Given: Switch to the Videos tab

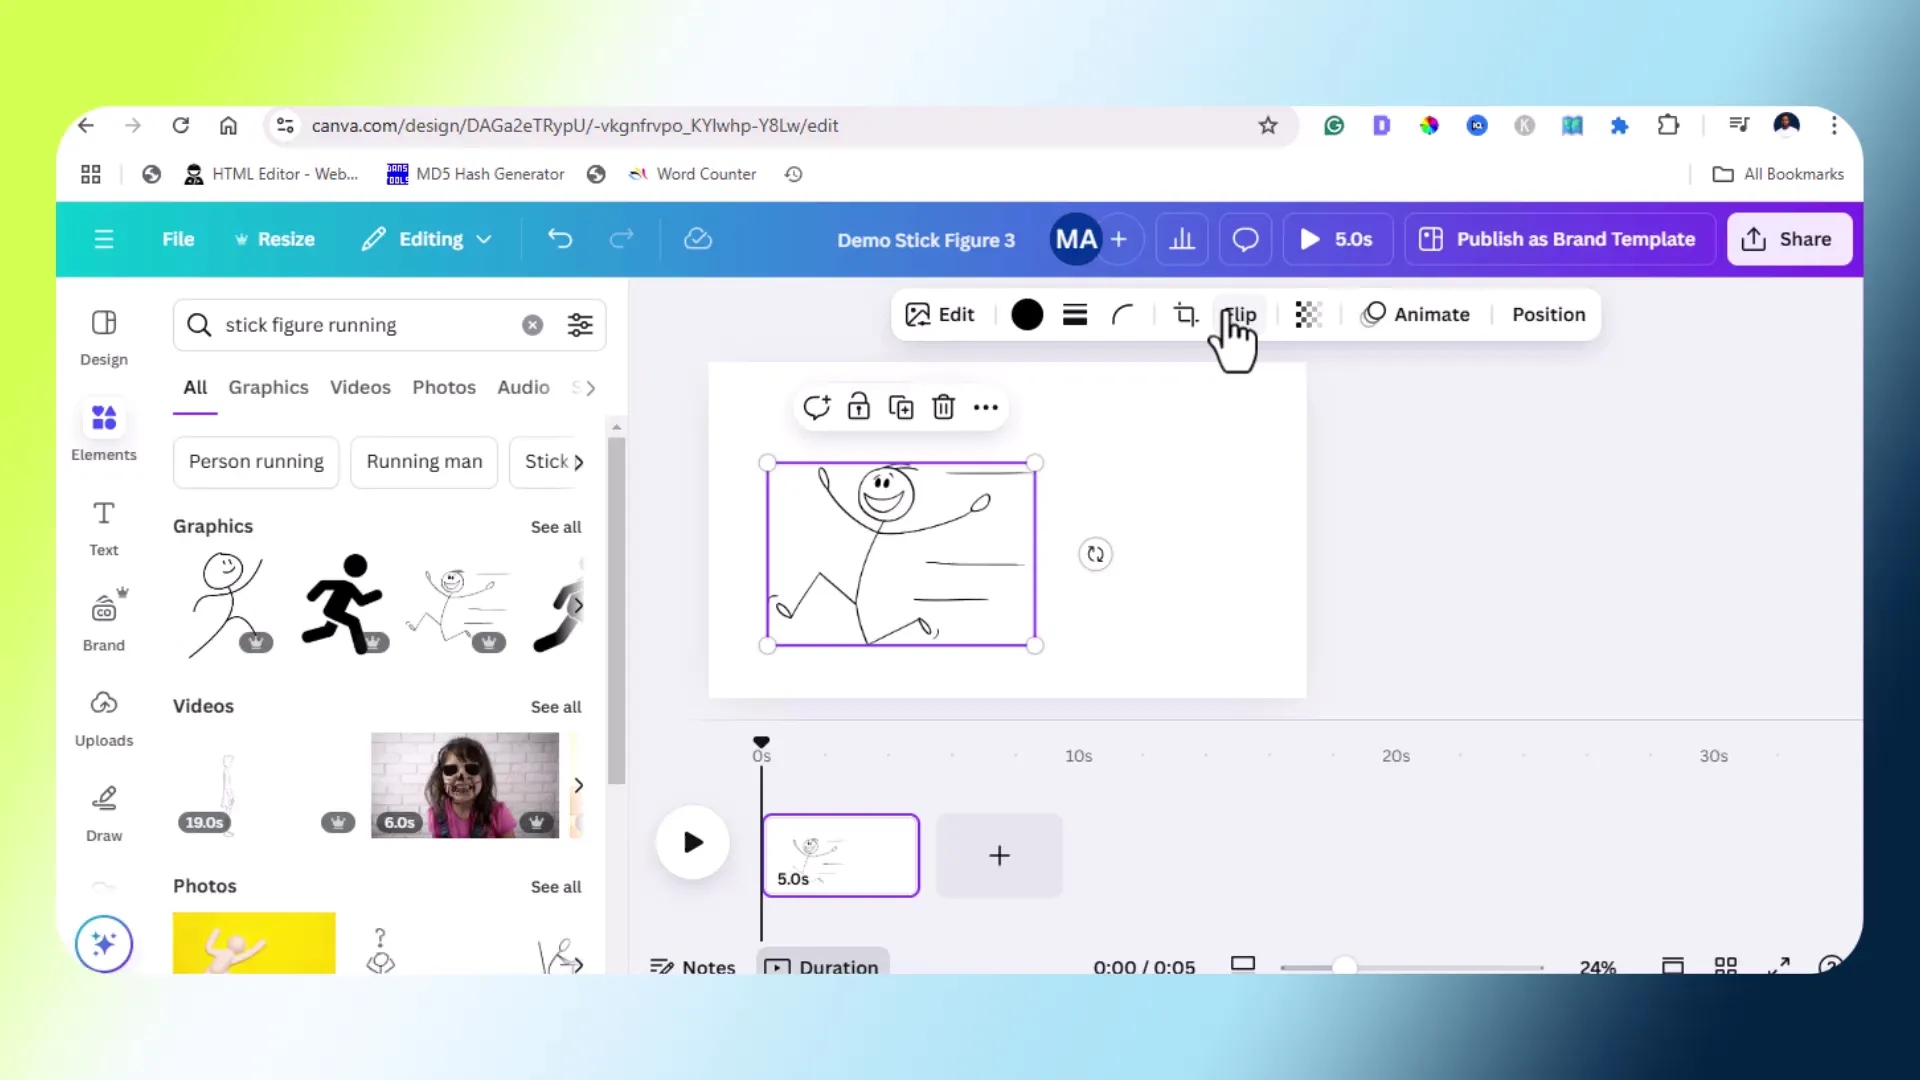Looking at the screenshot, I should coord(360,388).
